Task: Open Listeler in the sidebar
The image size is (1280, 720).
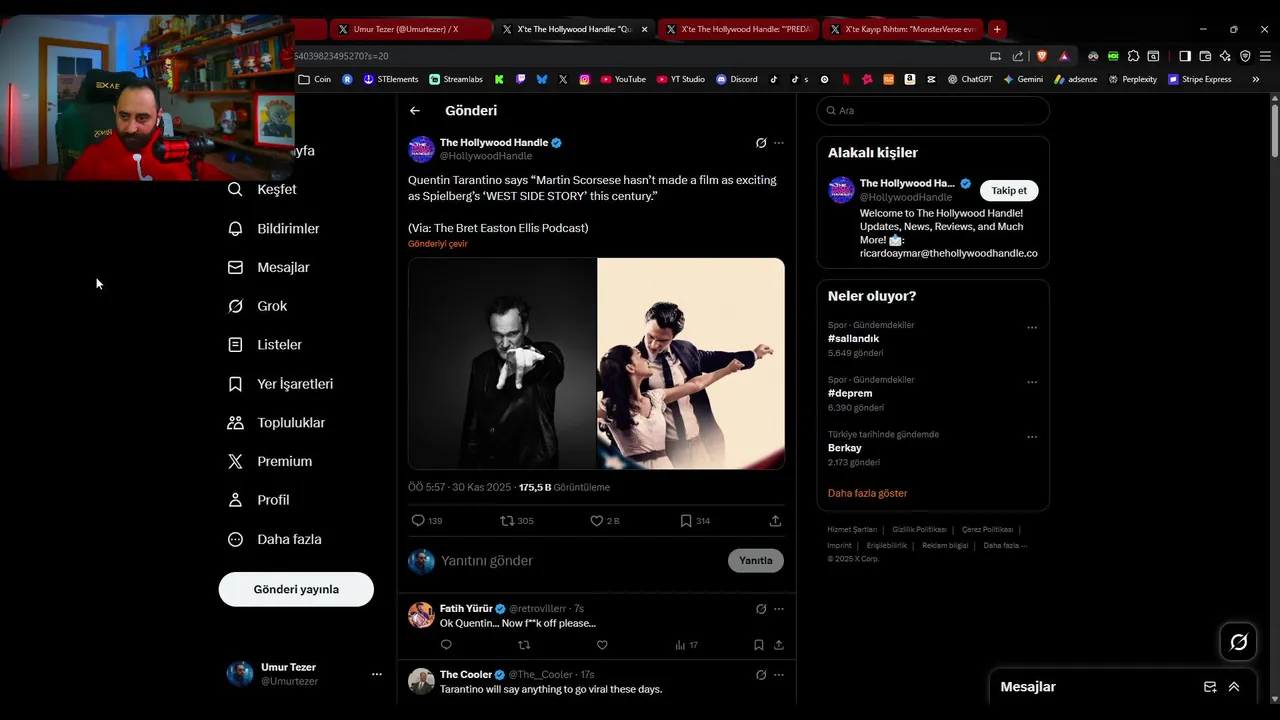Action: click(x=265, y=344)
